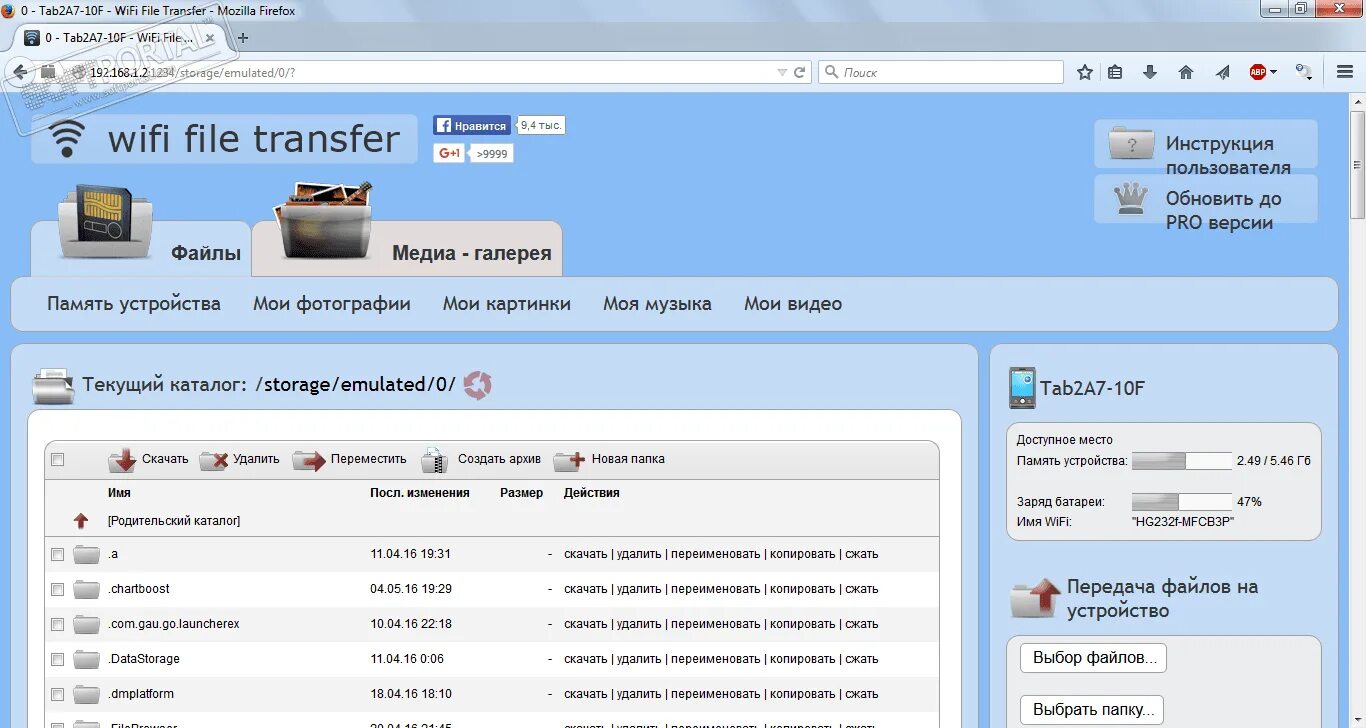Screen dimensions: 1366x728
Task: Click the Новая папка new folder icon
Action: (569, 460)
